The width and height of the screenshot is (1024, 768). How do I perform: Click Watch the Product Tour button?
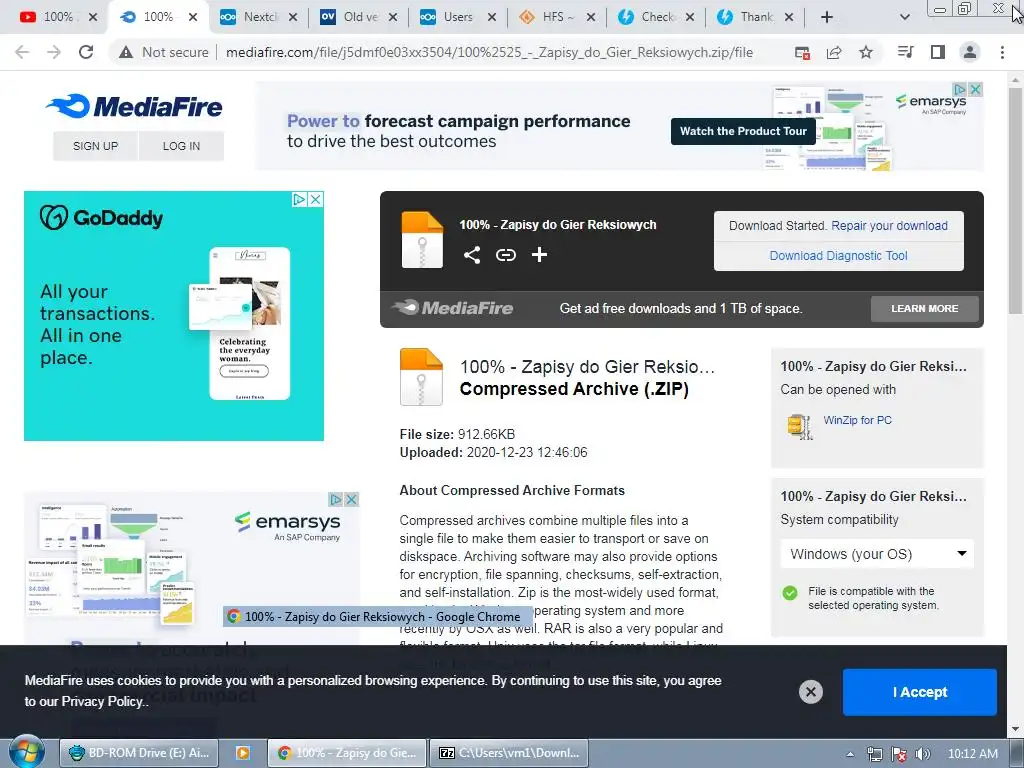click(743, 131)
